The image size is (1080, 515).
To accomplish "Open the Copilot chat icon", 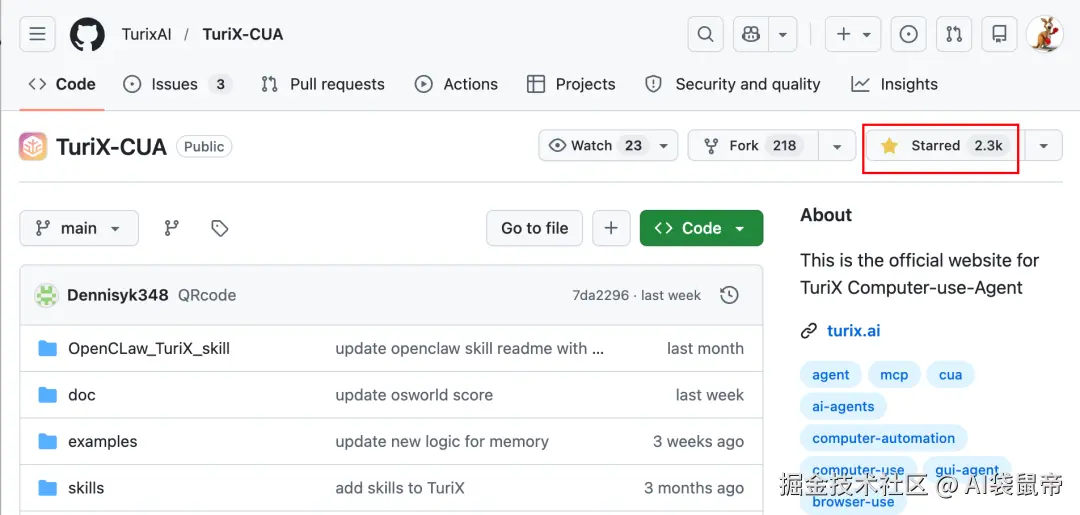I will pyautogui.click(x=751, y=34).
